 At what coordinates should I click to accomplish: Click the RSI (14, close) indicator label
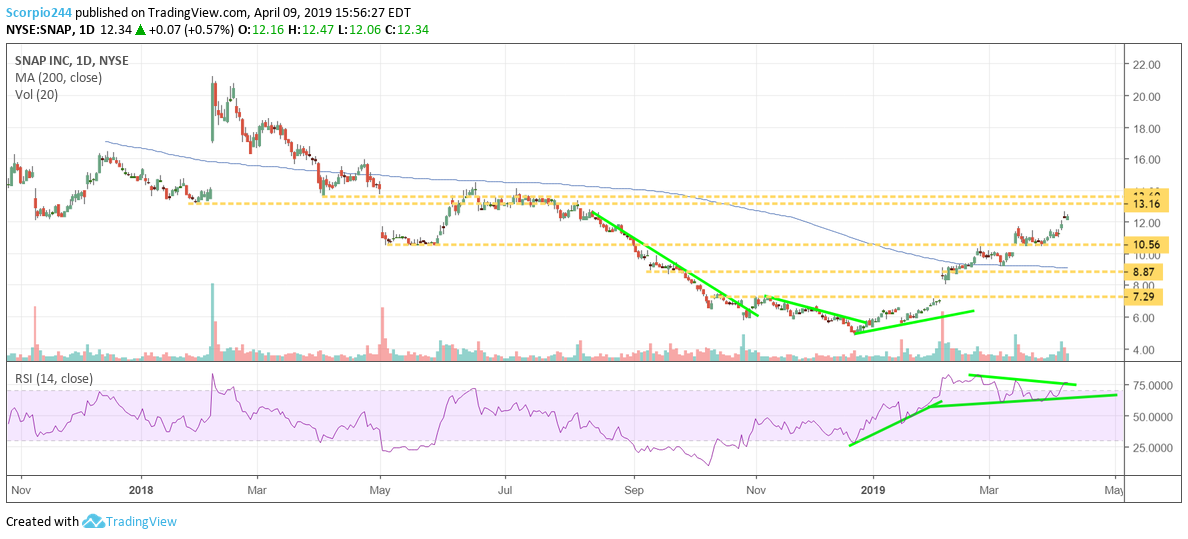pyautogui.click(x=52, y=378)
